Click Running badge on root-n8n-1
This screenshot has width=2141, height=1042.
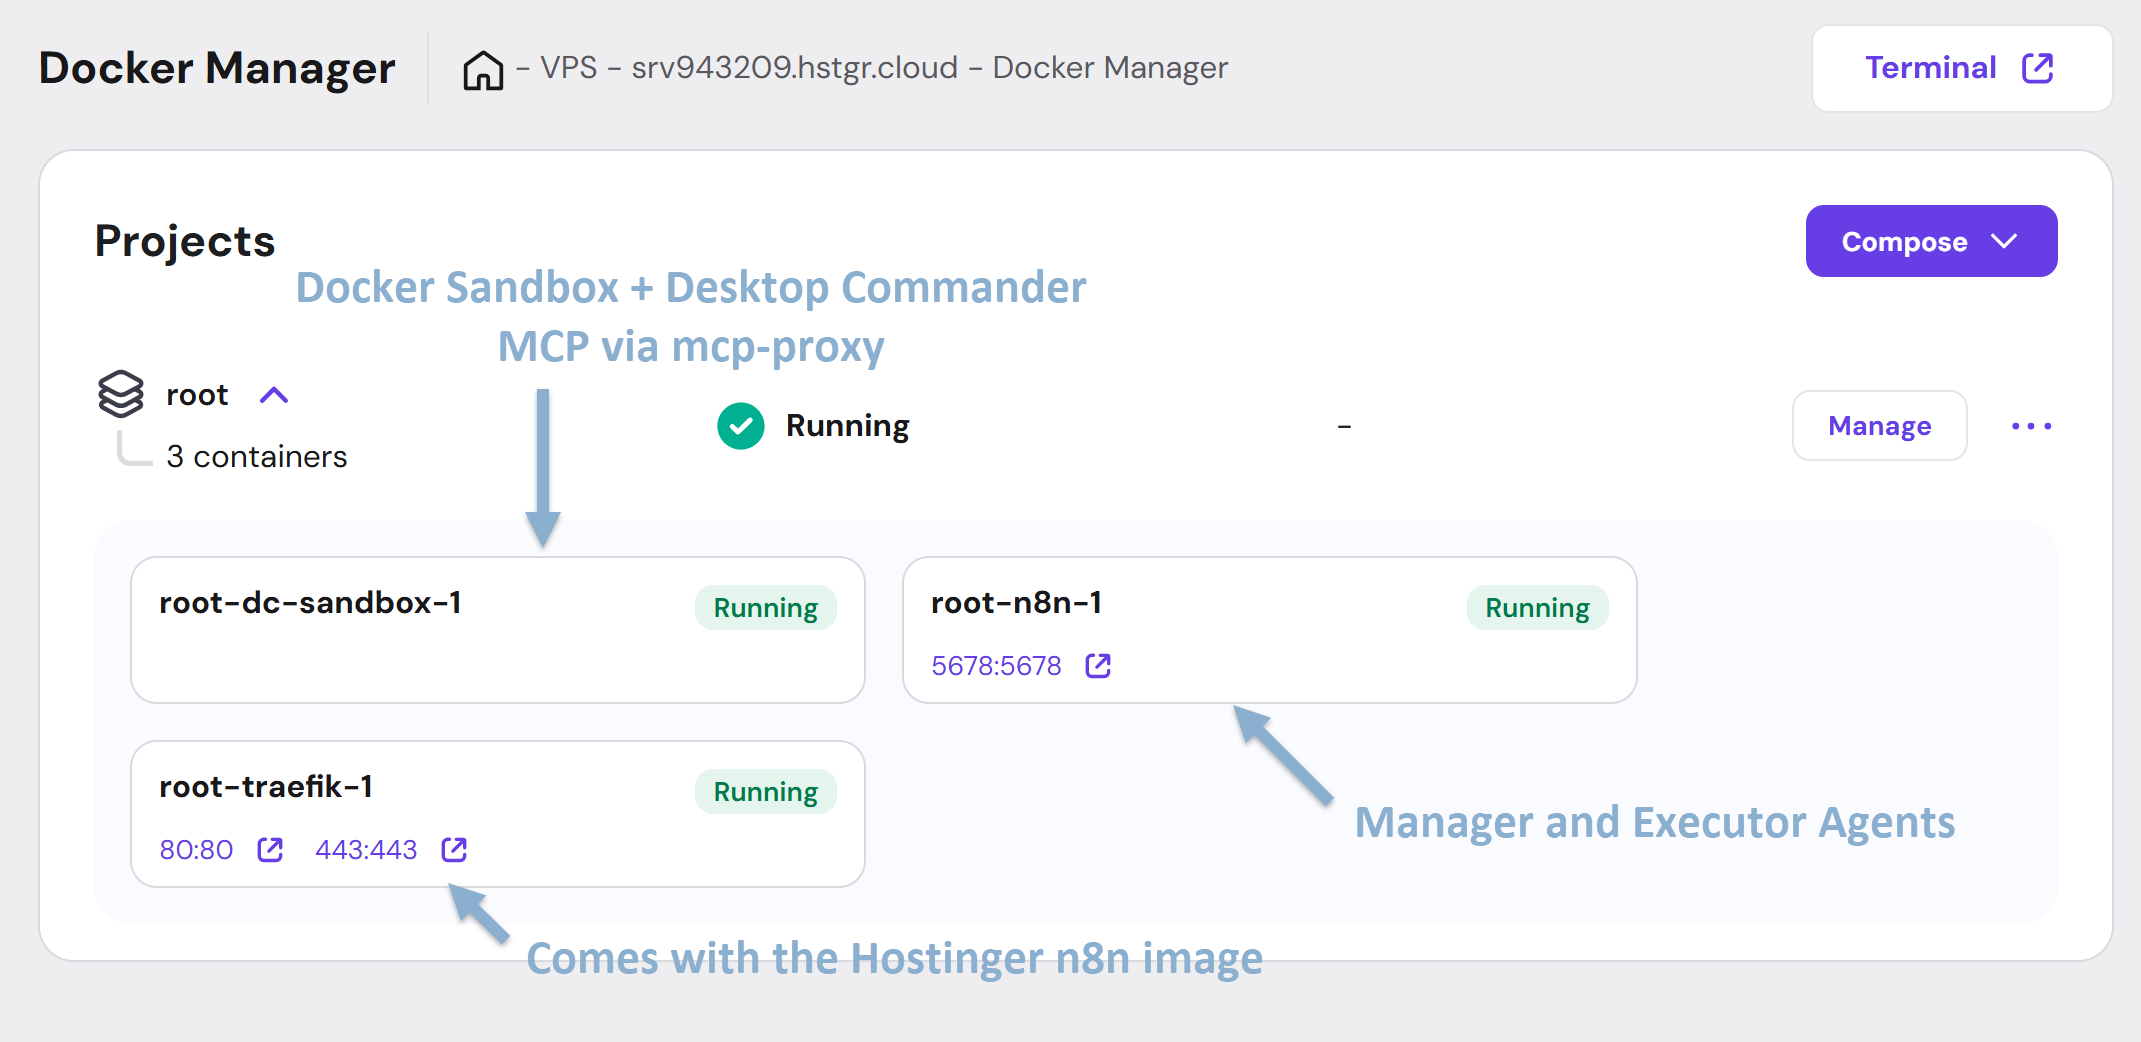pos(1537,608)
